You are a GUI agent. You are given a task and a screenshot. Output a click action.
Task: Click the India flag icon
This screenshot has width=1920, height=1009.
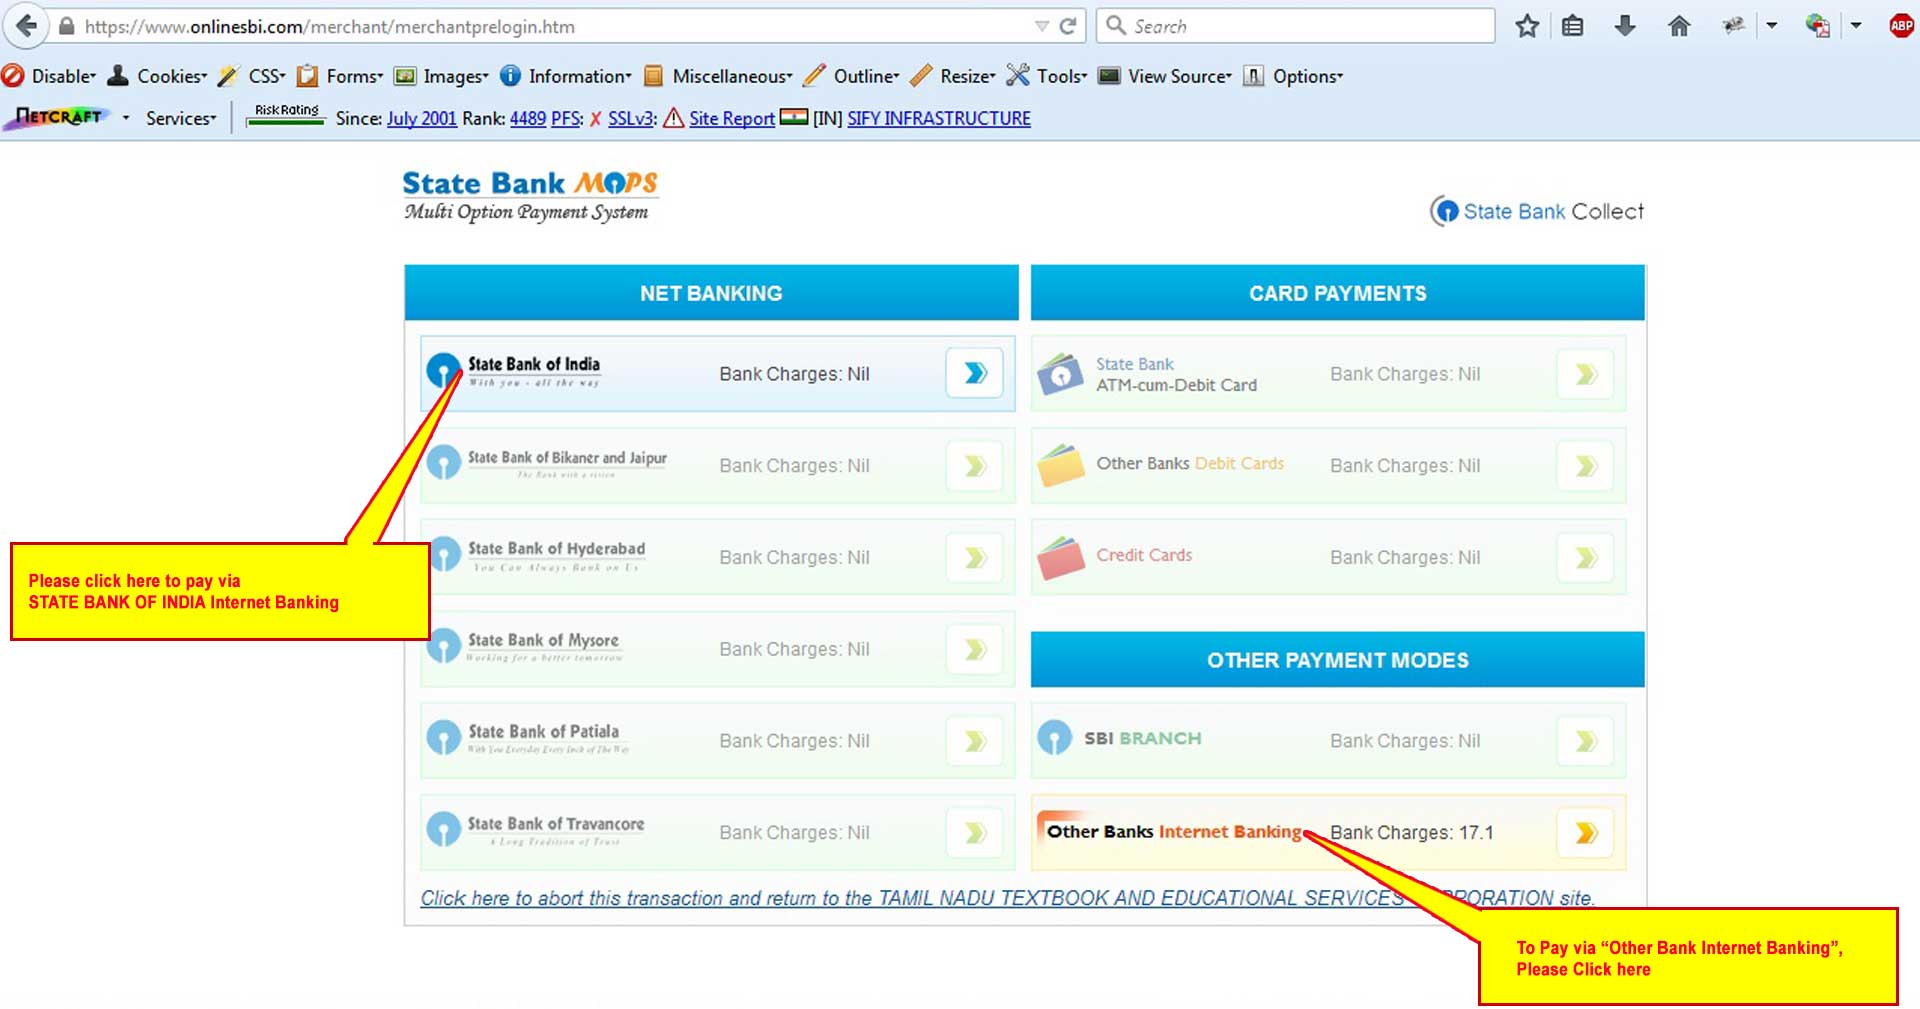(x=794, y=117)
